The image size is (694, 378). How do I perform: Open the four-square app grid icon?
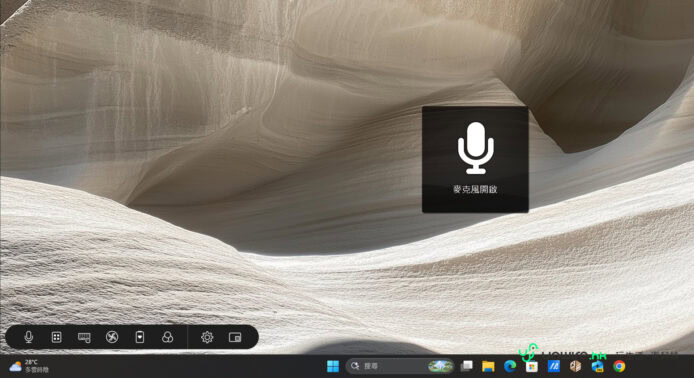pos(56,337)
